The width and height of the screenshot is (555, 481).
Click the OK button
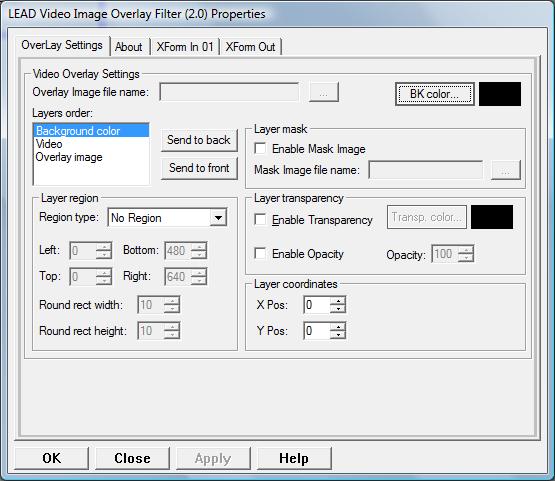point(52,458)
